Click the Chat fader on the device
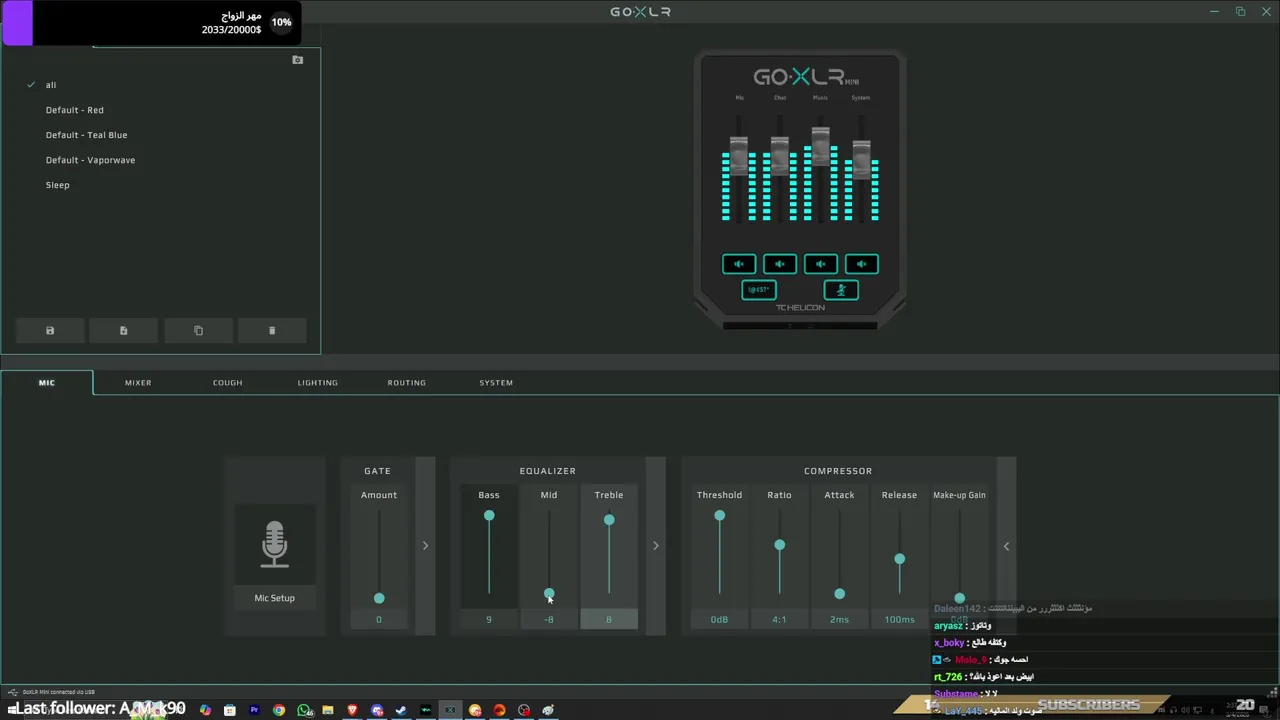The width and height of the screenshot is (1280, 720). click(x=780, y=156)
